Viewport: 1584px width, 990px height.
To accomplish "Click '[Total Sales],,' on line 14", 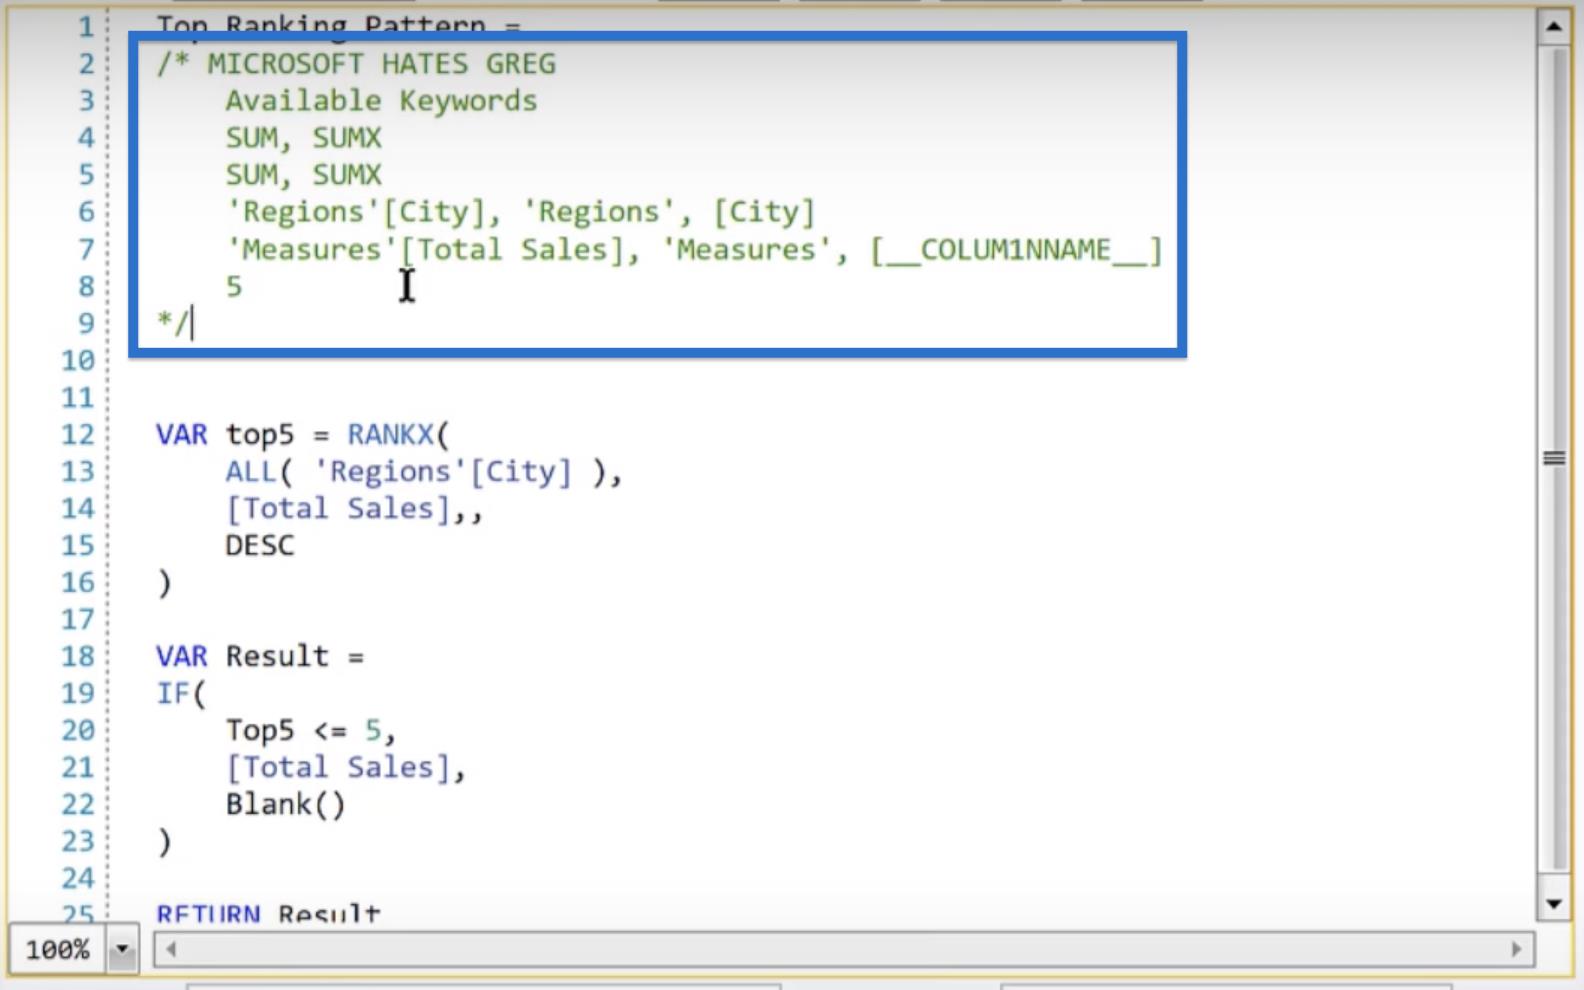I will coord(354,509).
